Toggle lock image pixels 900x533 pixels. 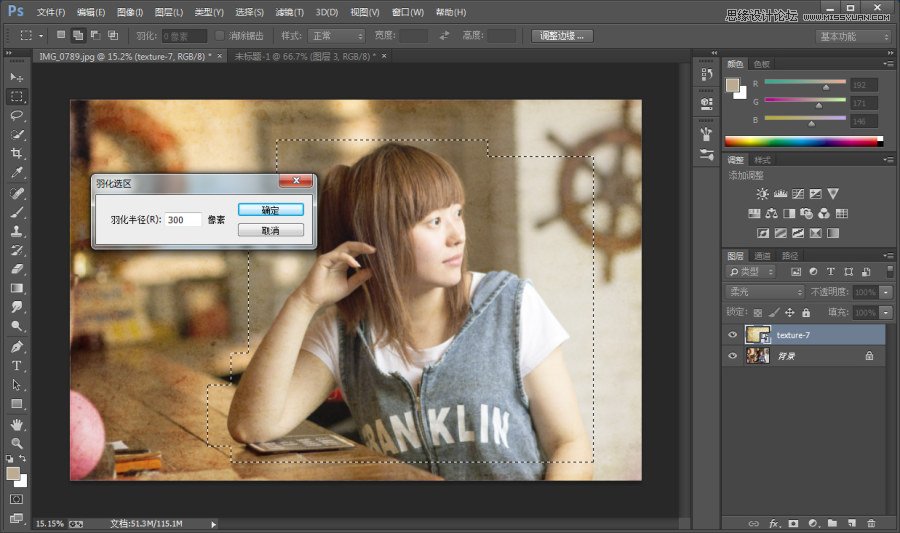(774, 313)
